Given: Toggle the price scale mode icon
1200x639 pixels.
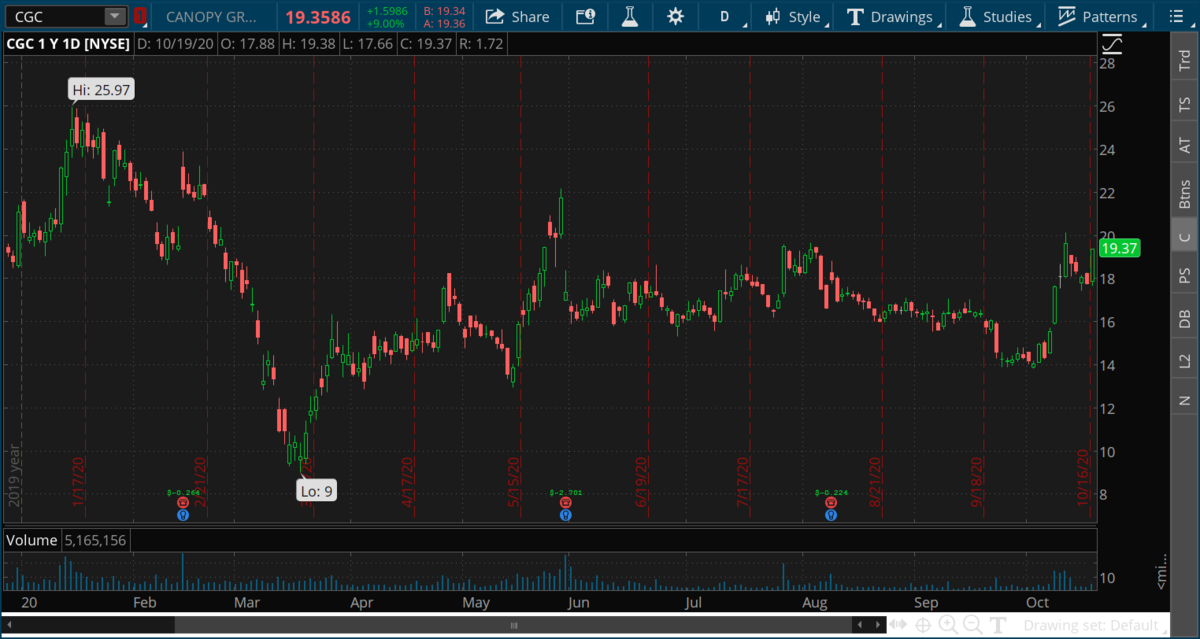Looking at the screenshot, I should coord(1111,45).
